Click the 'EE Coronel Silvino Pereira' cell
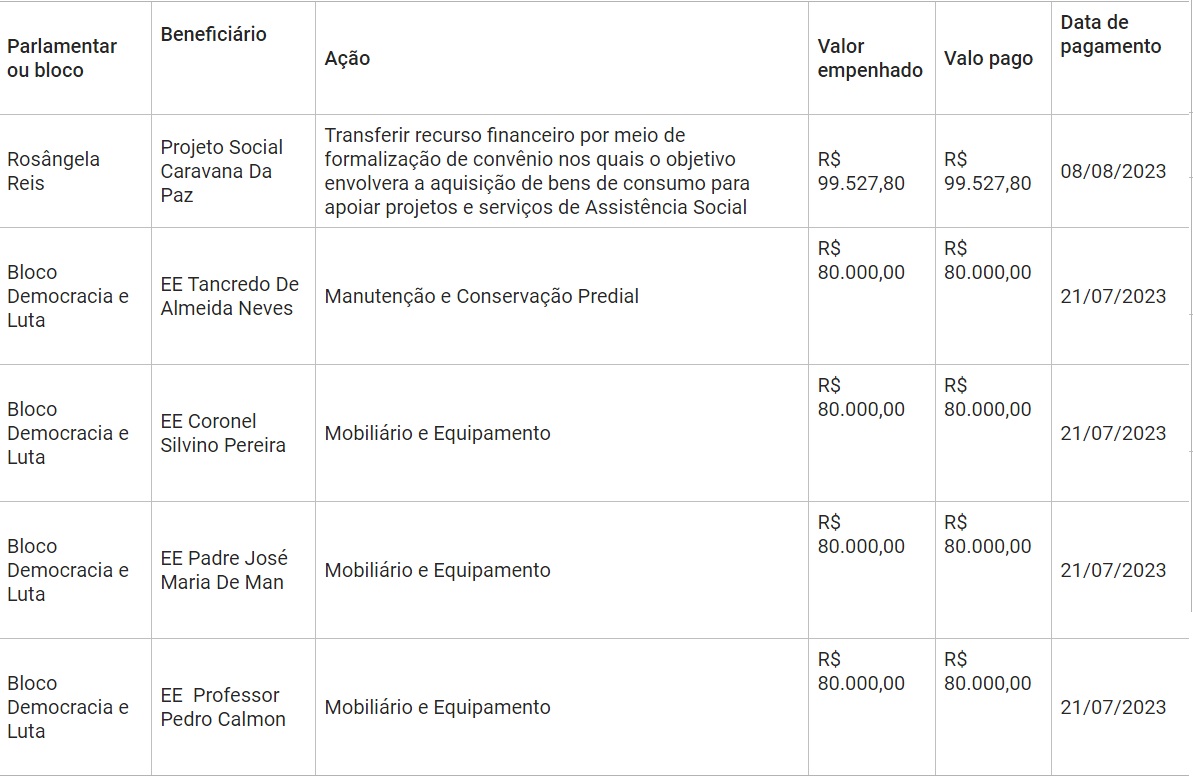The width and height of the screenshot is (1193, 779). (222, 433)
